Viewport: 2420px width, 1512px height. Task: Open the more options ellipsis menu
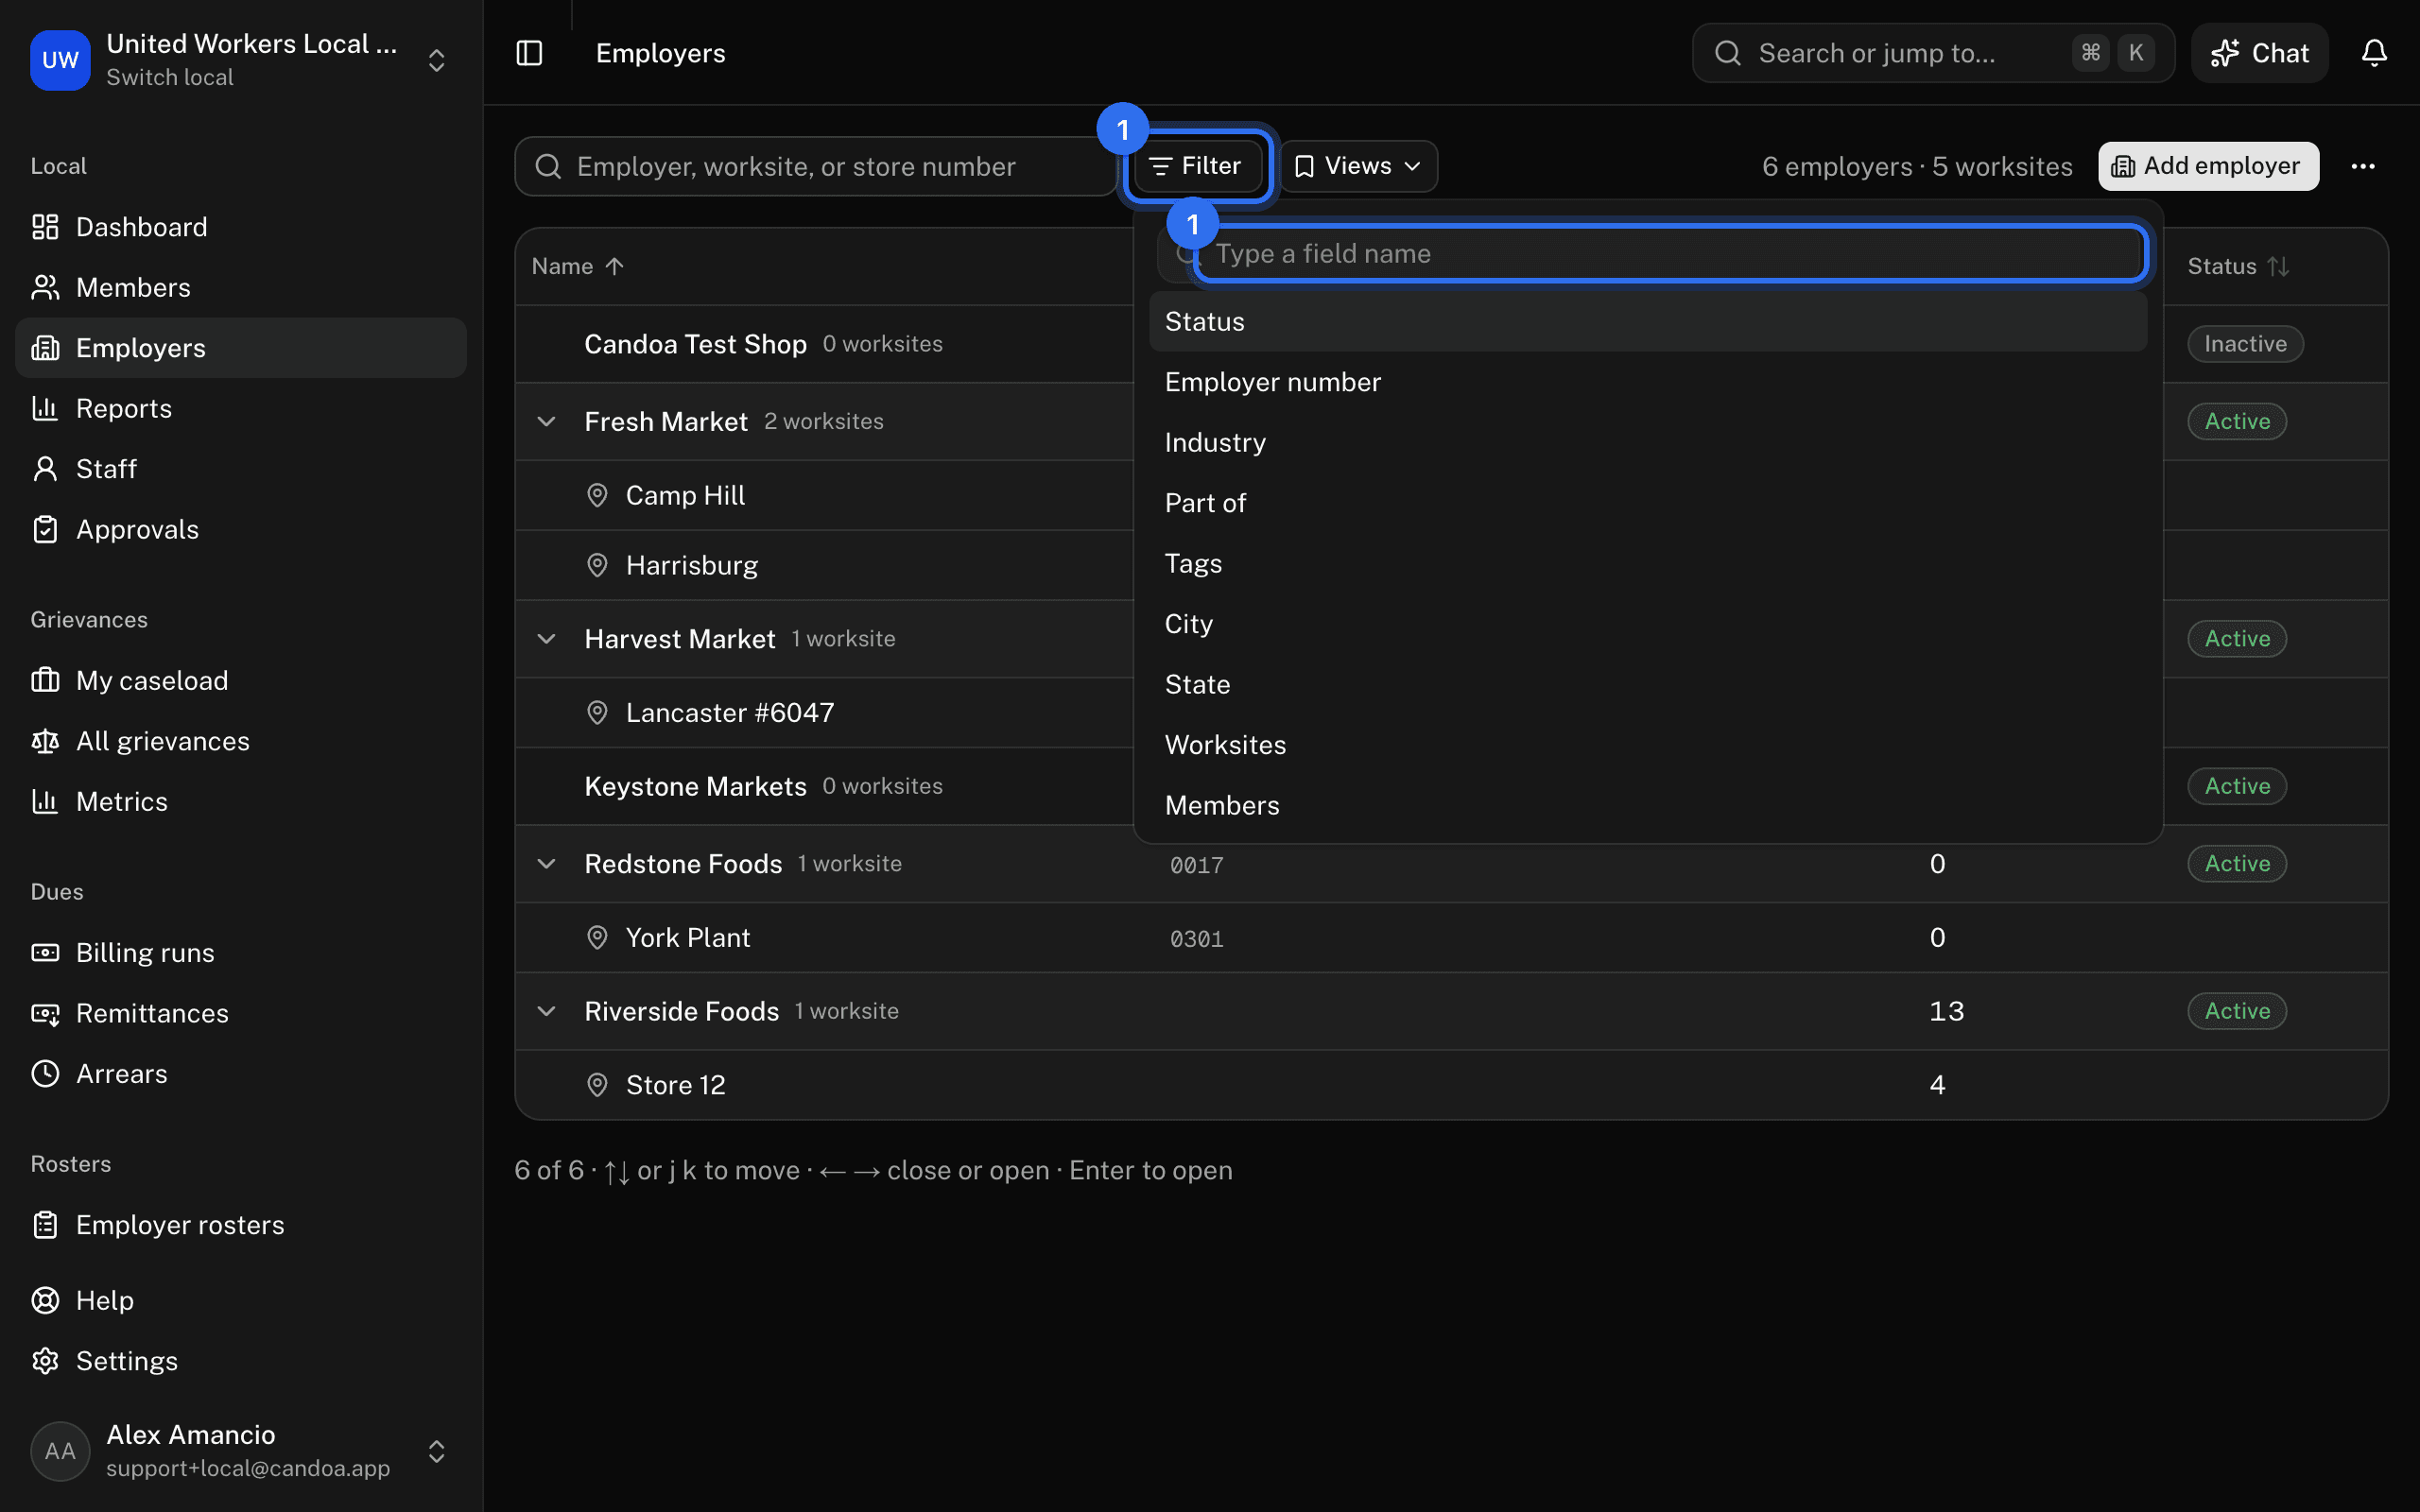2363,166
